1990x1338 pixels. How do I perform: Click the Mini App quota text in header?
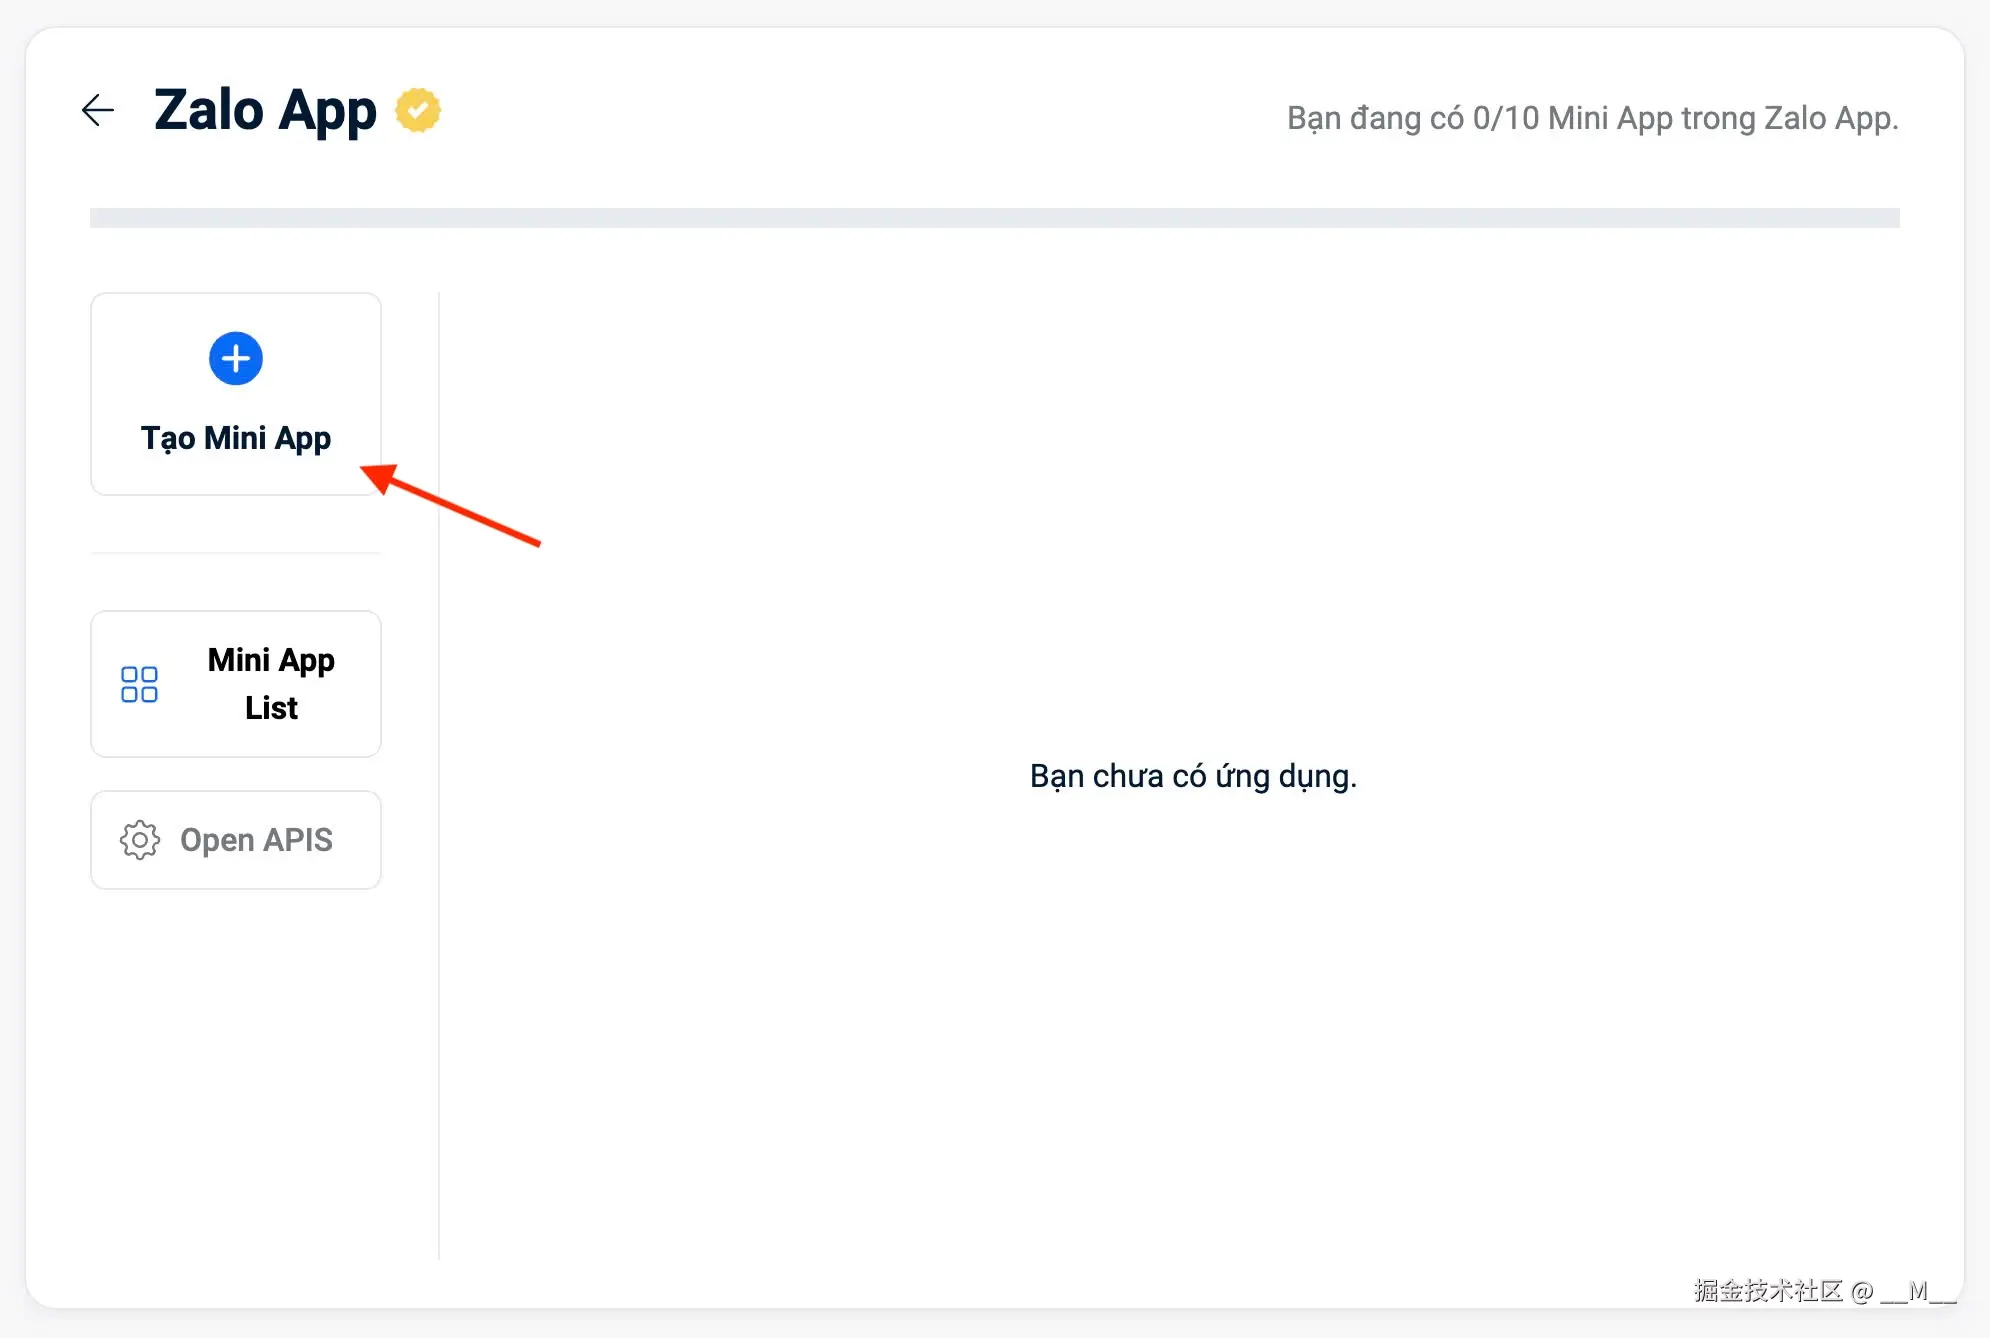point(1592,118)
